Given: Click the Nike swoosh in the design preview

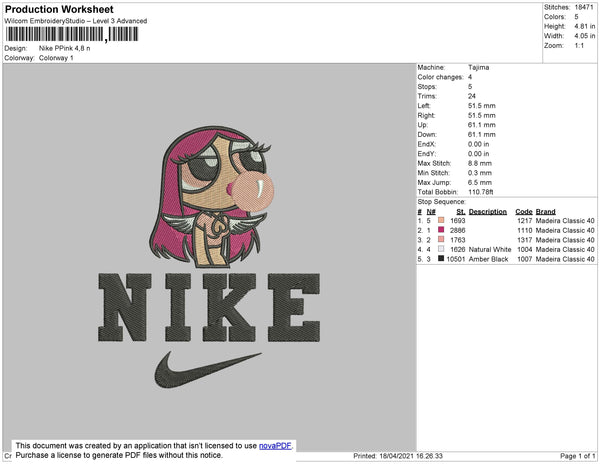Looking at the screenshot, I should pyautogui.click(x=208, y=370).
